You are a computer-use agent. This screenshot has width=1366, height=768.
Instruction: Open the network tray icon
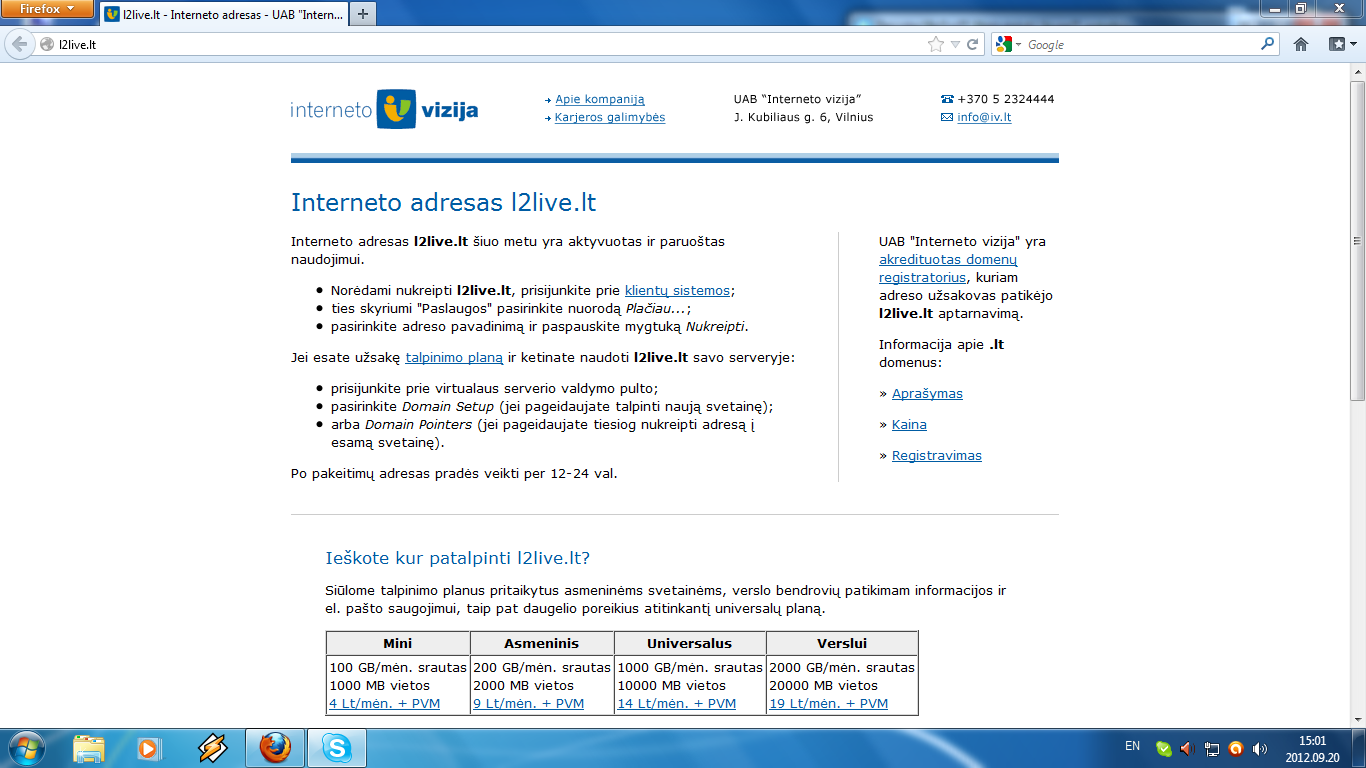[x=1211, y=748]
